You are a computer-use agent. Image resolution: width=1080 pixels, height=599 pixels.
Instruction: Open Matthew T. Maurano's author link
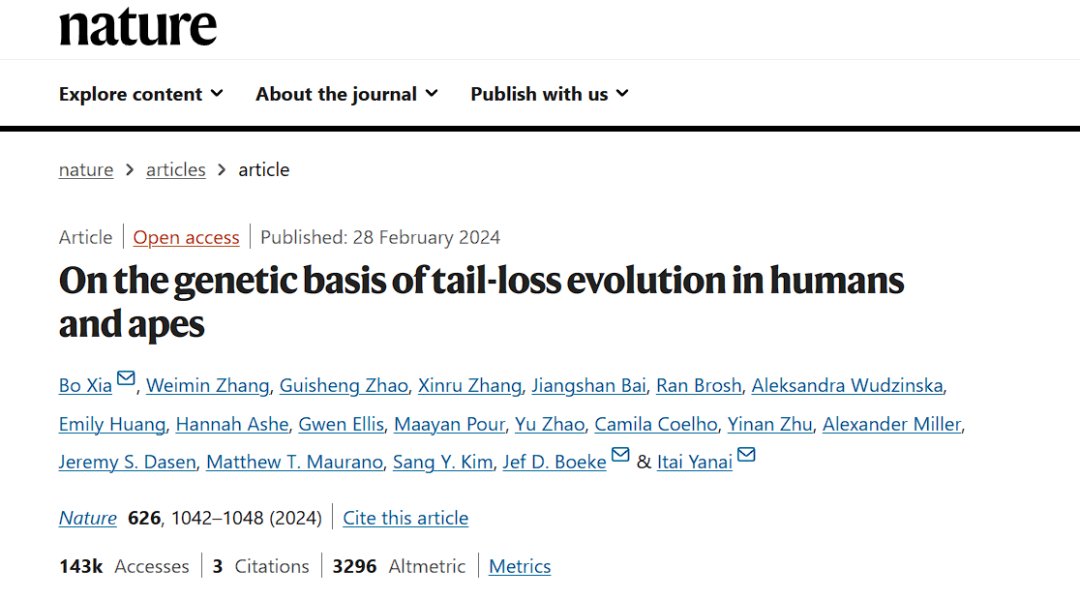(295, 462)
